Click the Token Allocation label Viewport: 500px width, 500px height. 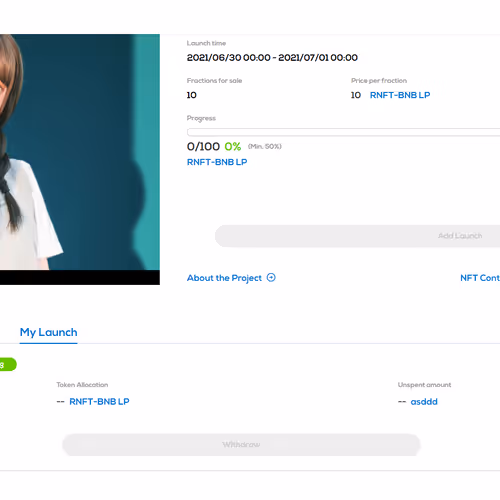pos(82,385)
